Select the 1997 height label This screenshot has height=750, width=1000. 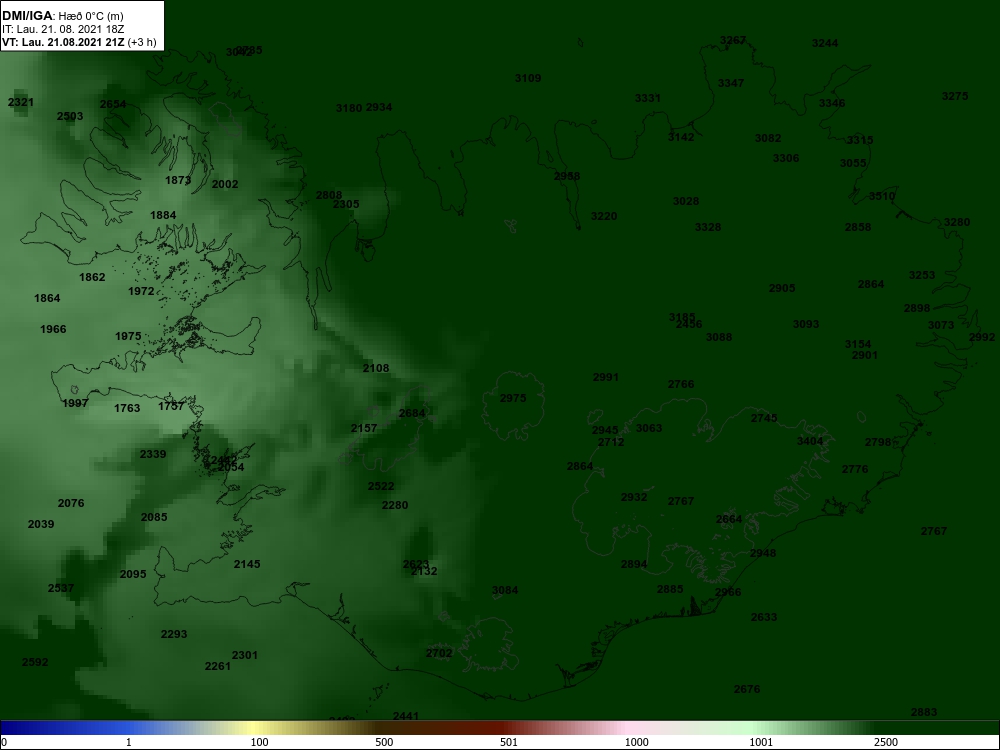point(75,403)
